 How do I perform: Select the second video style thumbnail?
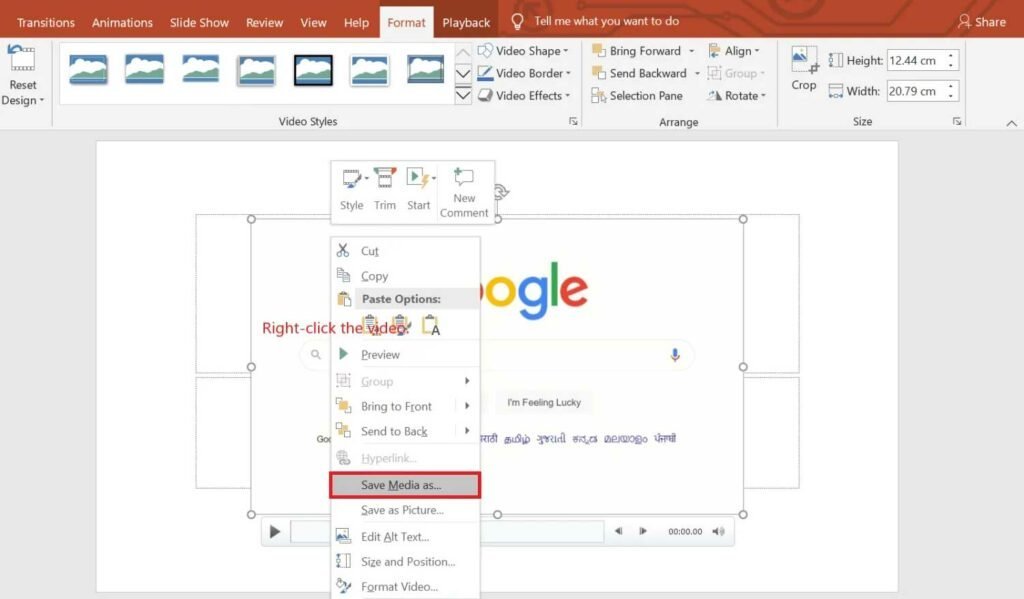pos(144,70)
